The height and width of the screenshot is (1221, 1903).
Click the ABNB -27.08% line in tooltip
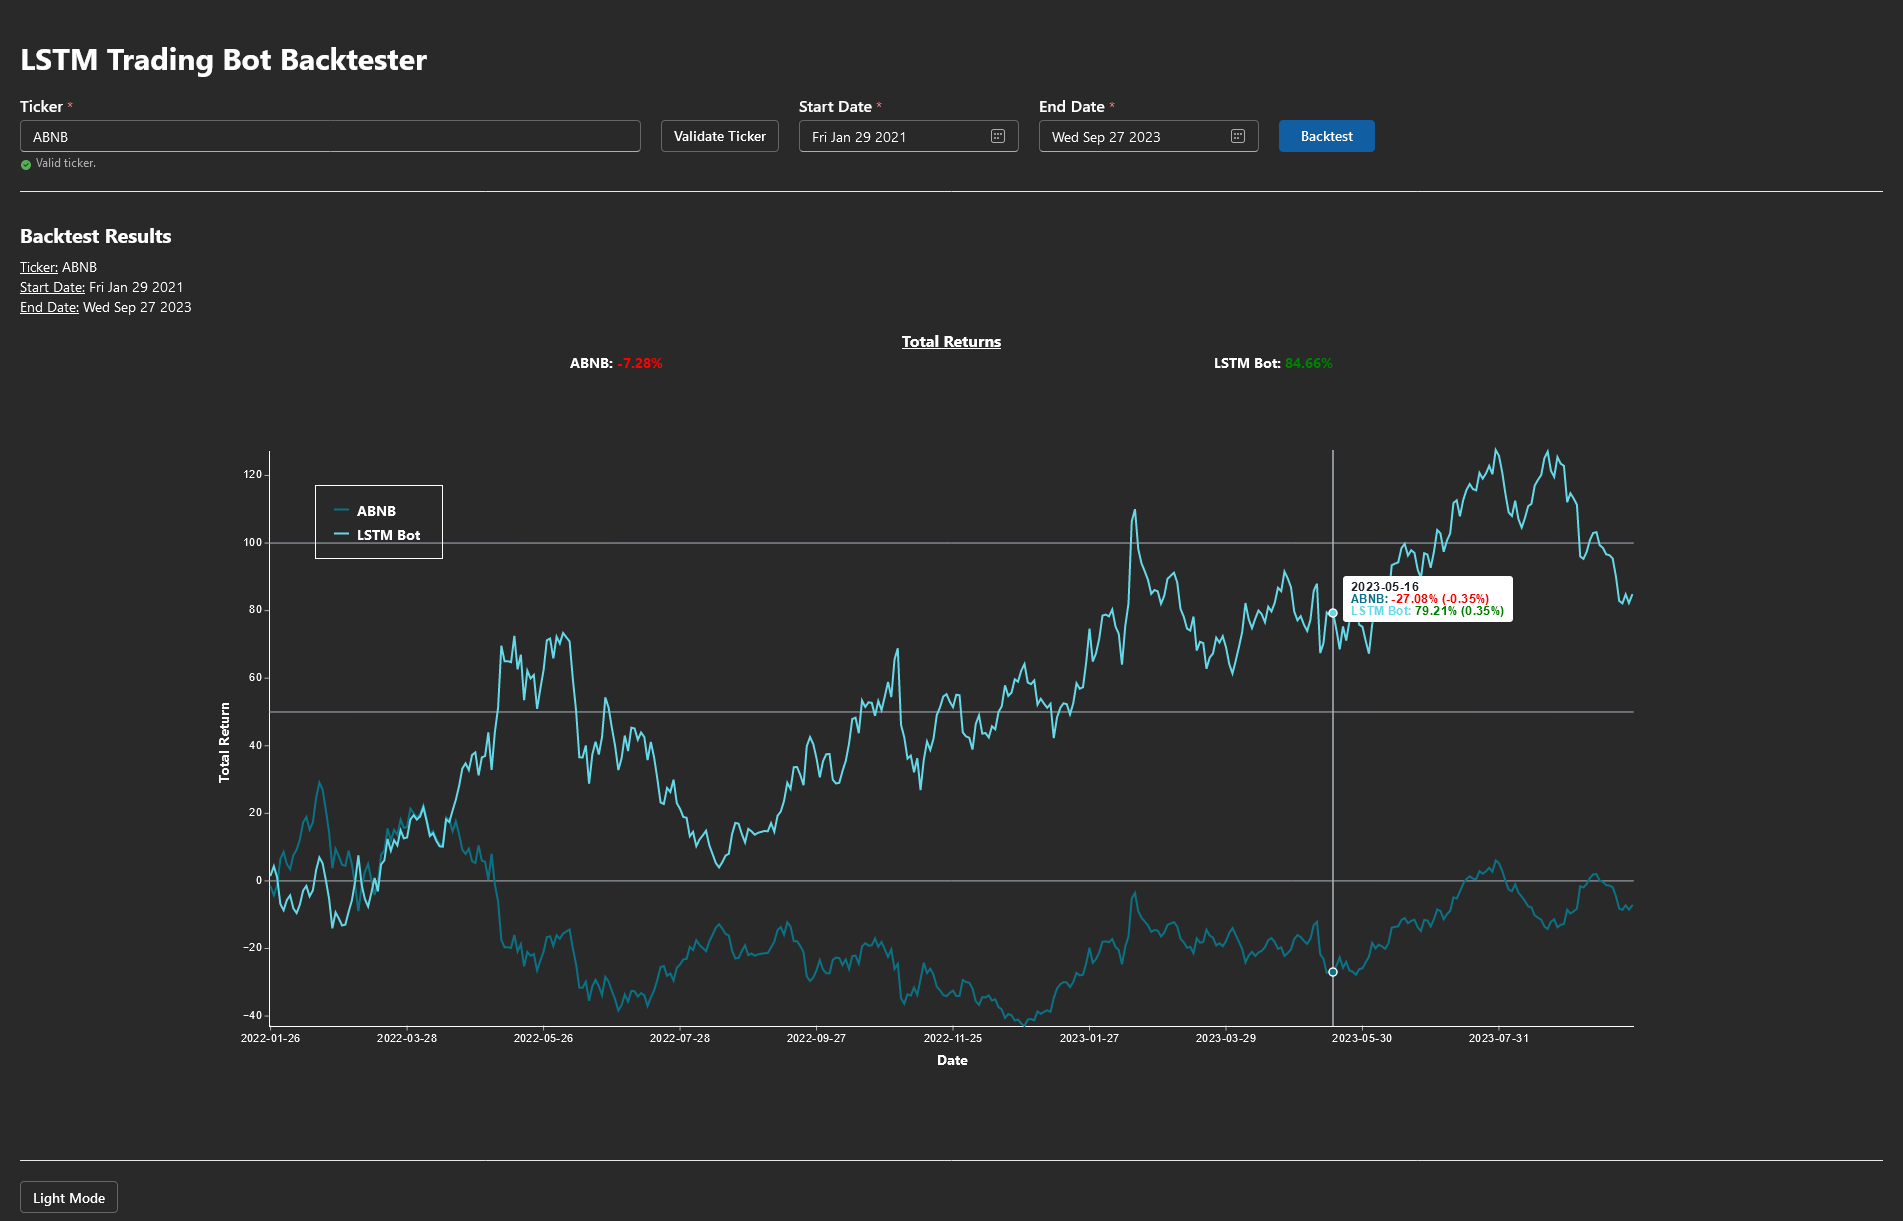click(x=1420, y=599)
